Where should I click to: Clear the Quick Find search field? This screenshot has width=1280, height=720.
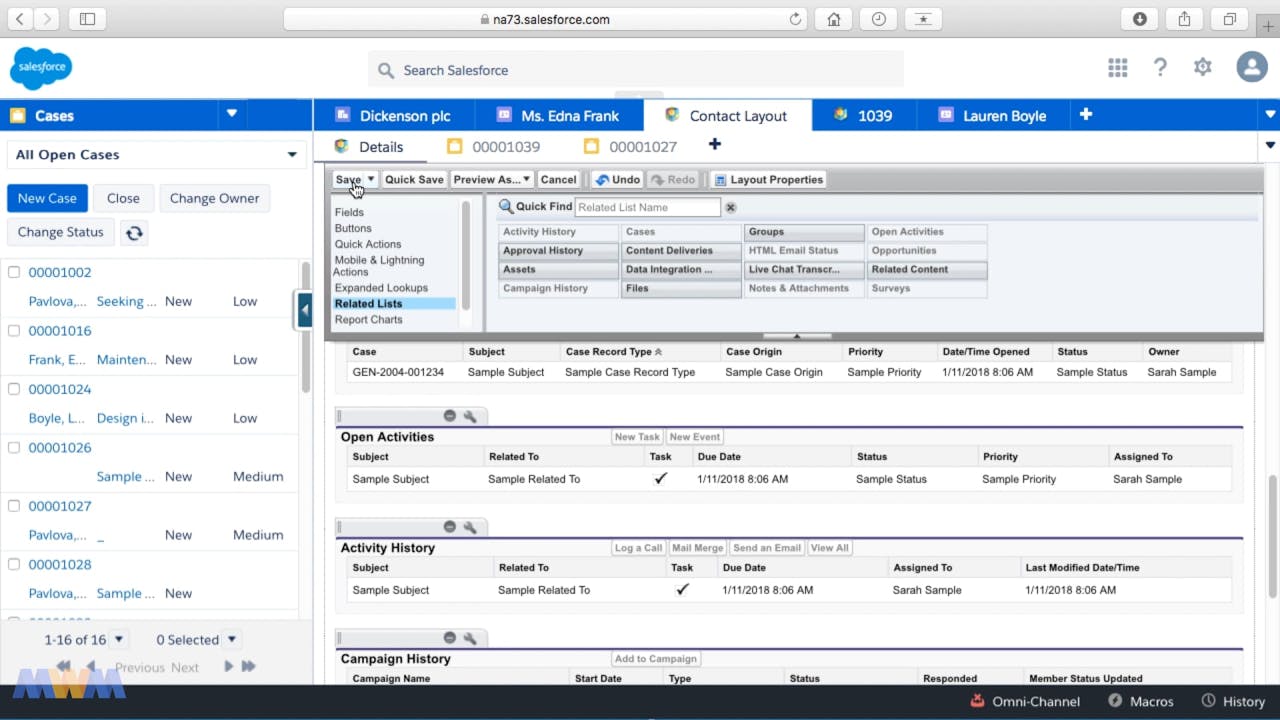(x=730, y=207)
